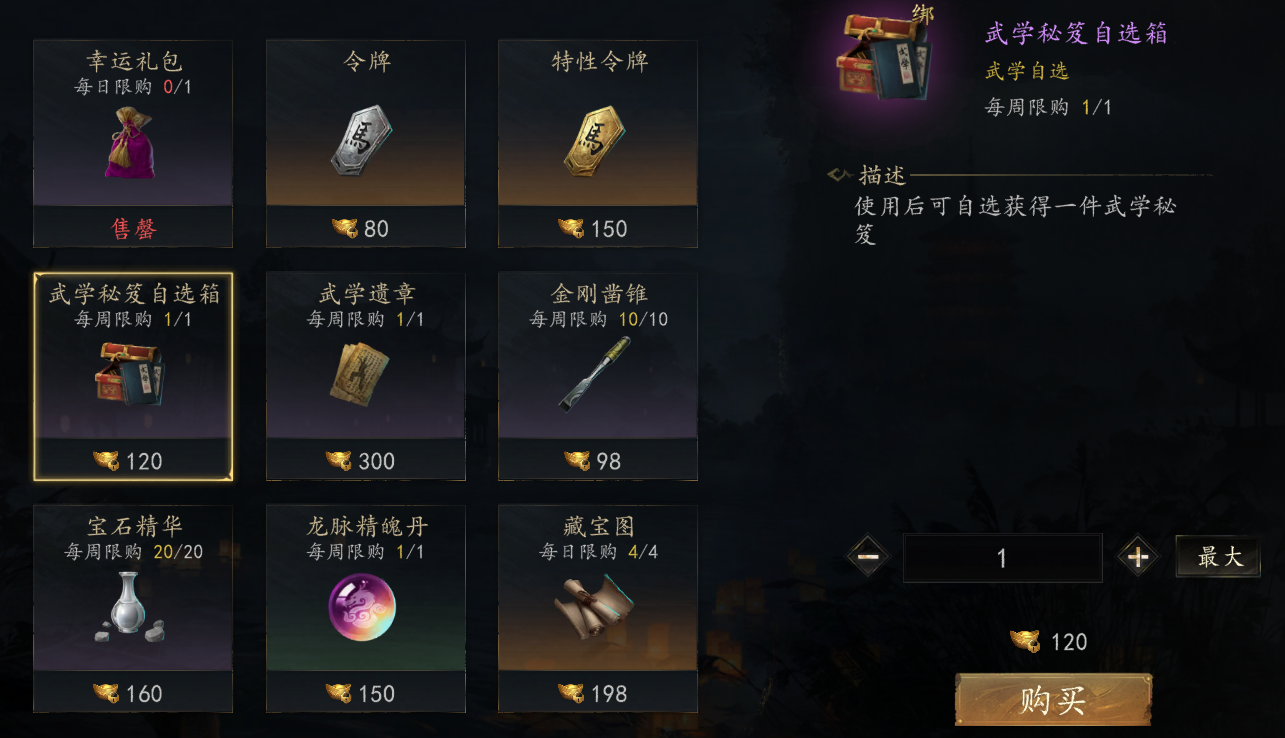Focus the purchase quantity input field
Viewport: 1285px width, 738px height.
1002,558
